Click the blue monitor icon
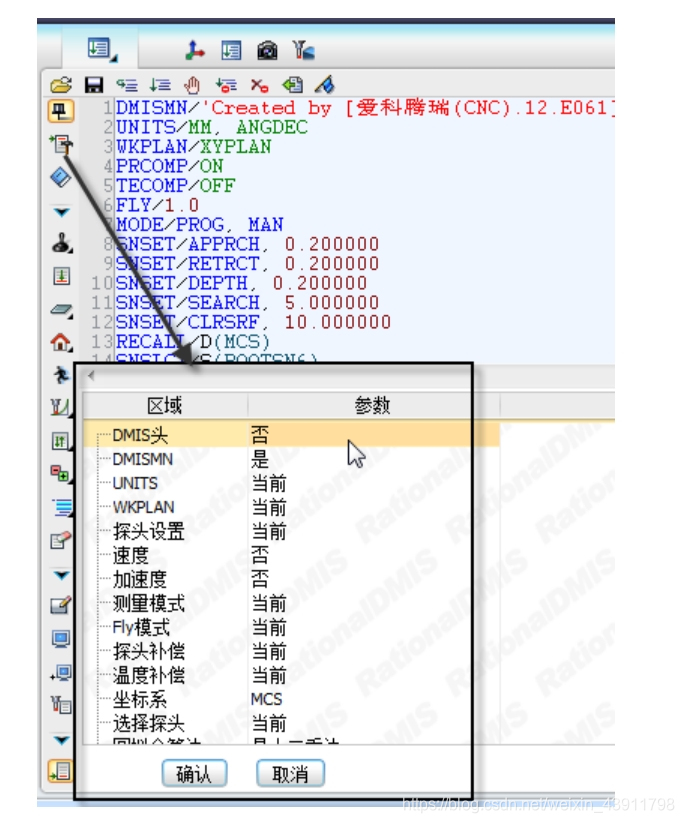 [61, 639]
